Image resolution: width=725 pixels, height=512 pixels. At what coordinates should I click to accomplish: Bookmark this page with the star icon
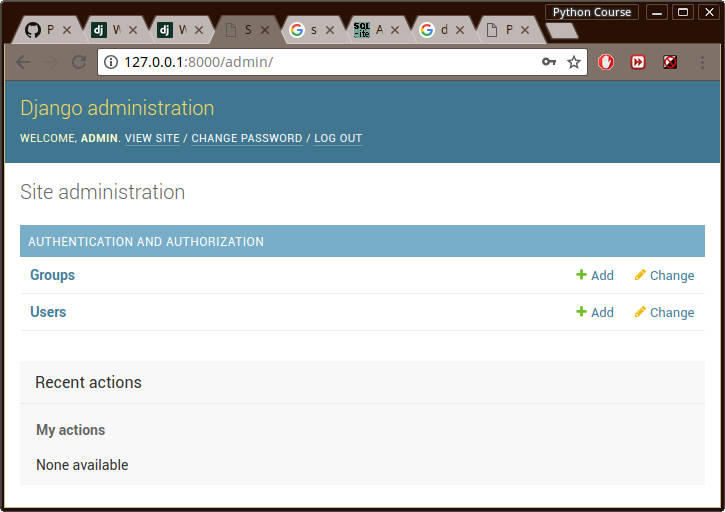(x=574, y=62)
